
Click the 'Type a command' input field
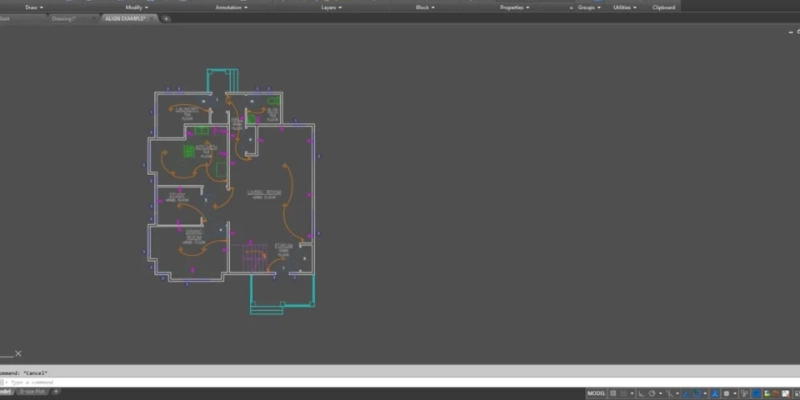tap(400, 383)
